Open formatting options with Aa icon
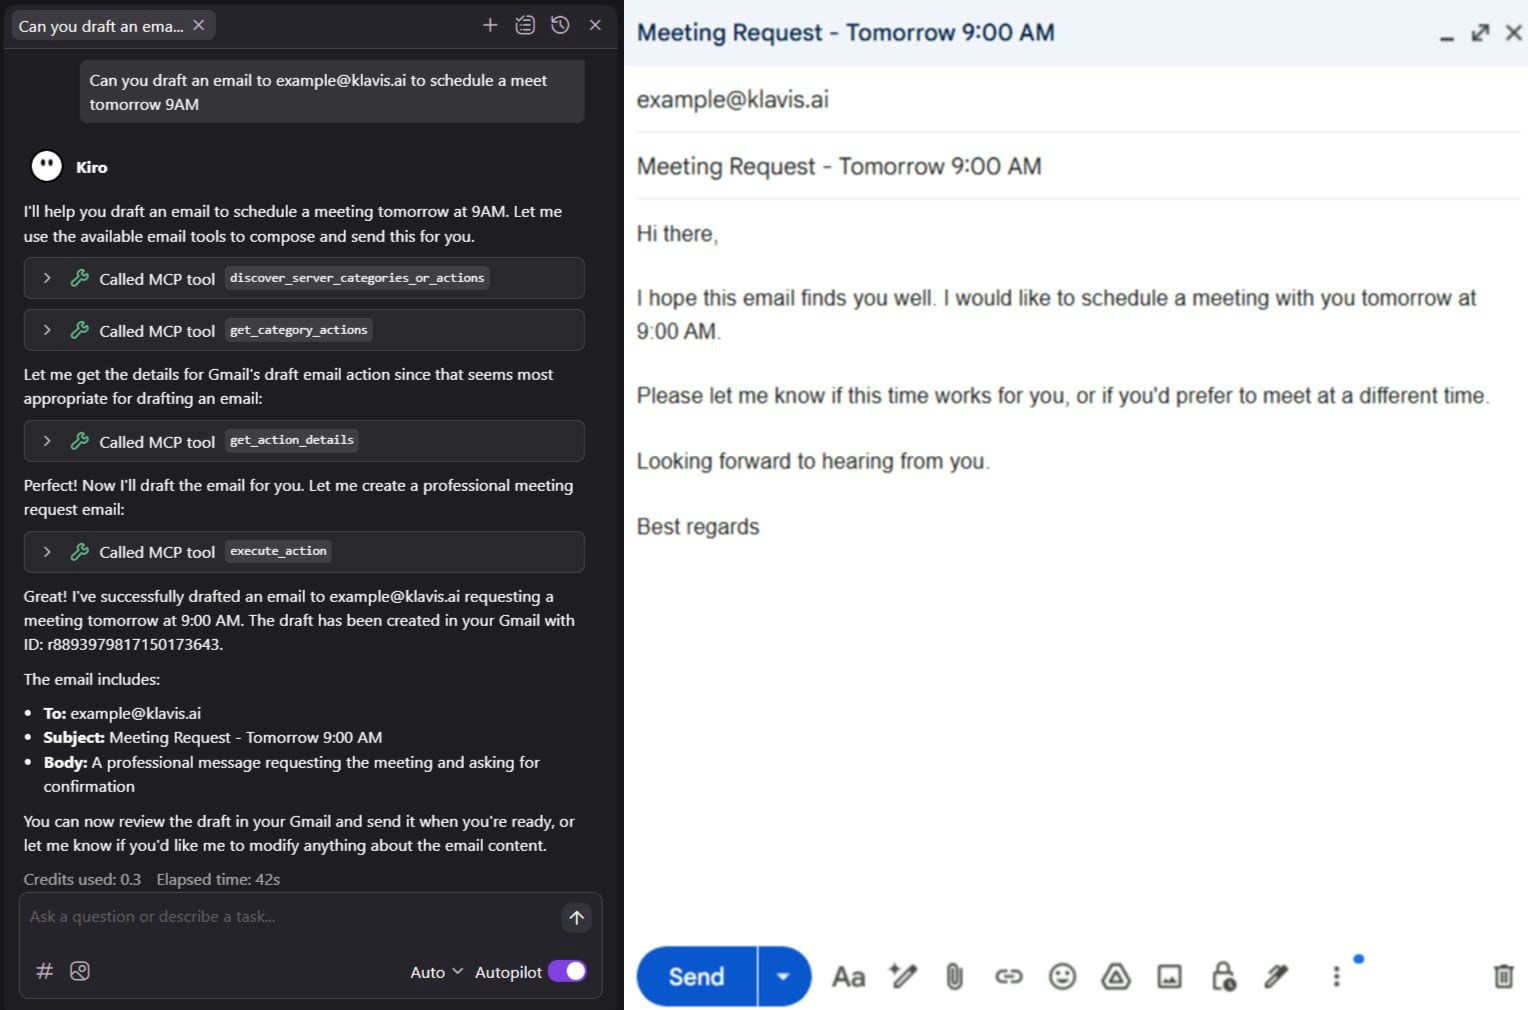1528x1010 pixels. 848,976
